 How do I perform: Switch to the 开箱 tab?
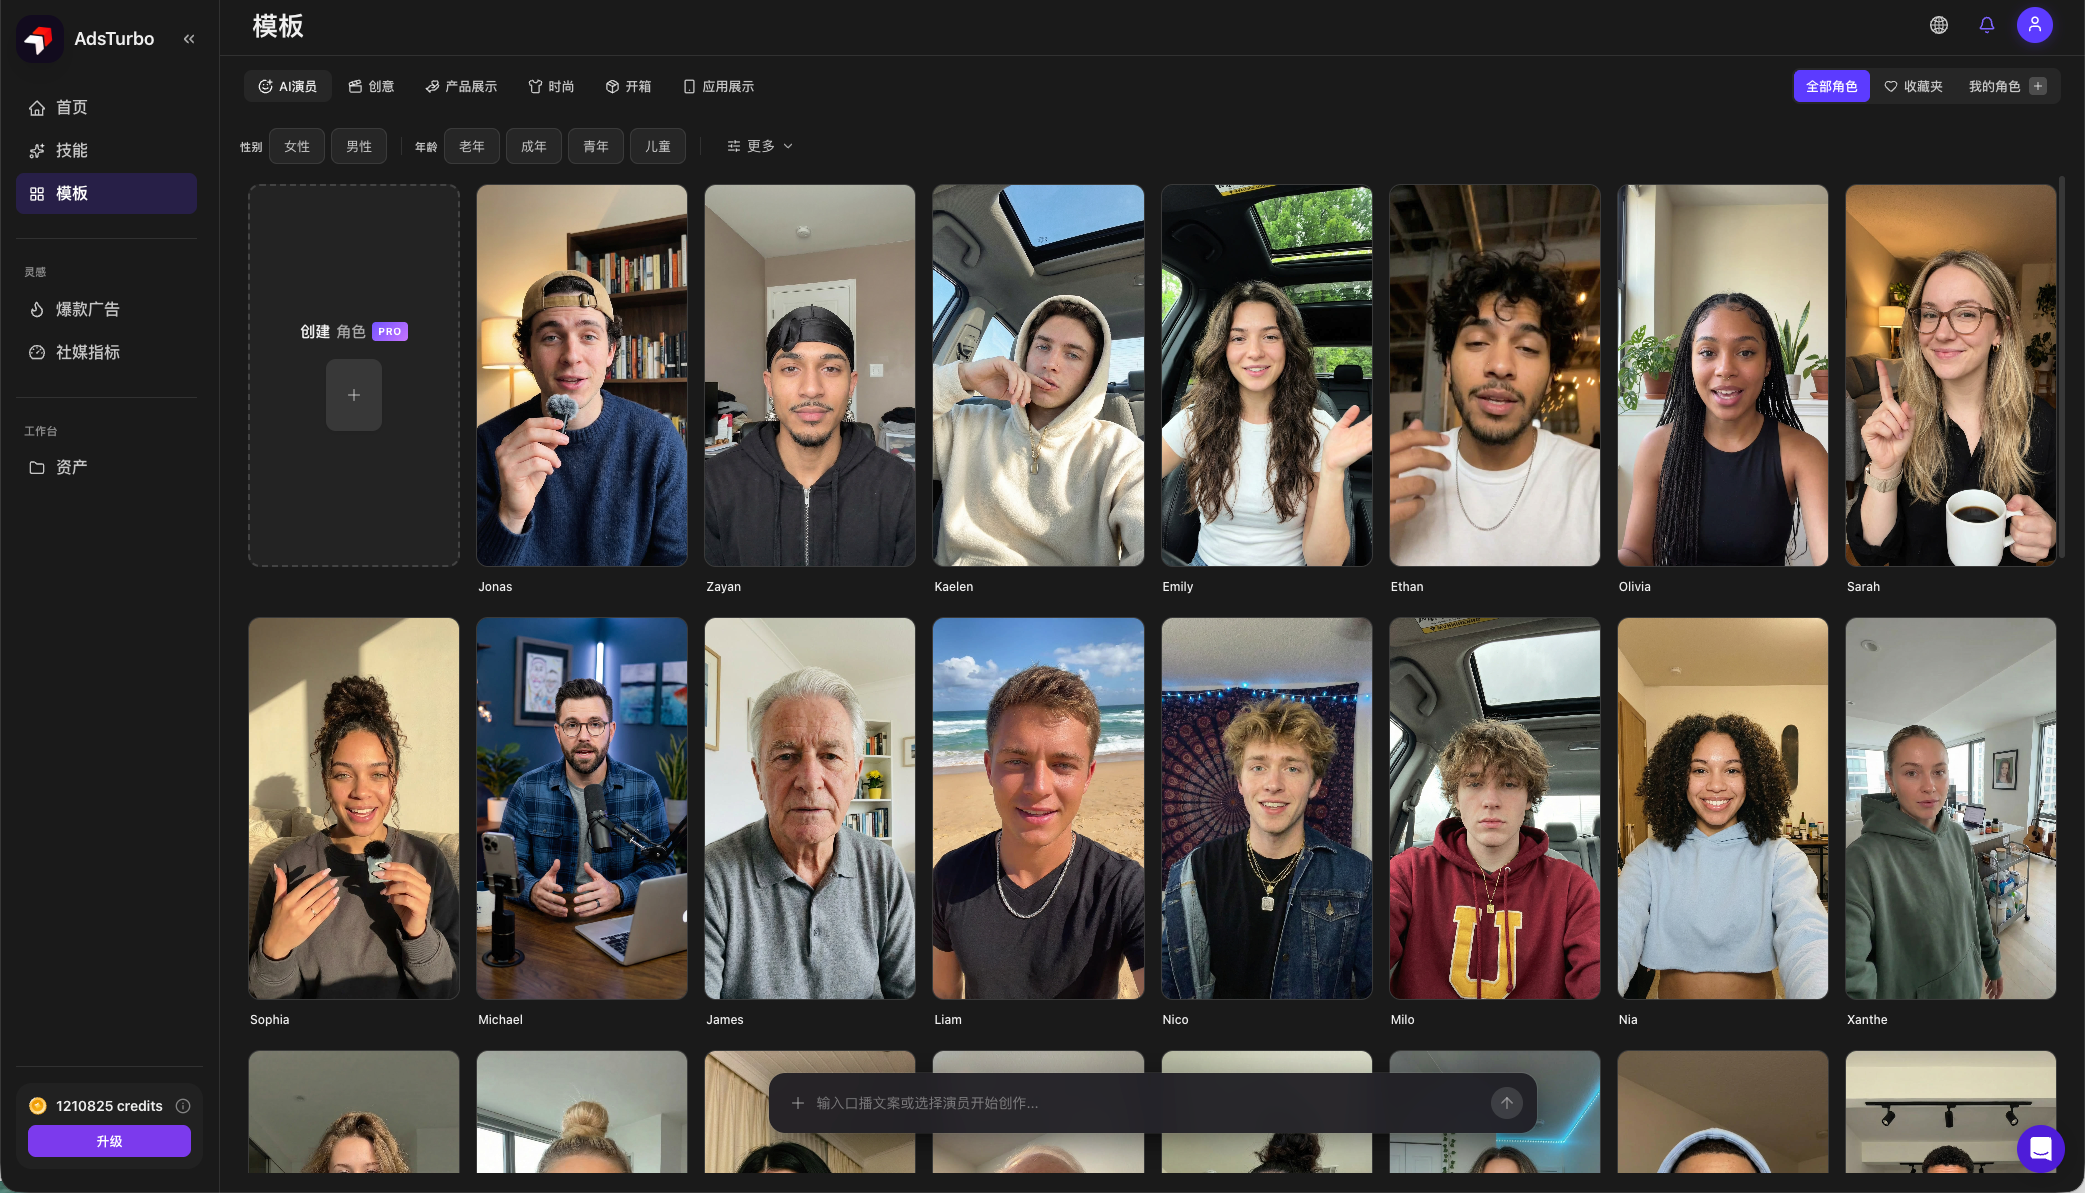pyautogui.click(x=628, y=86)
